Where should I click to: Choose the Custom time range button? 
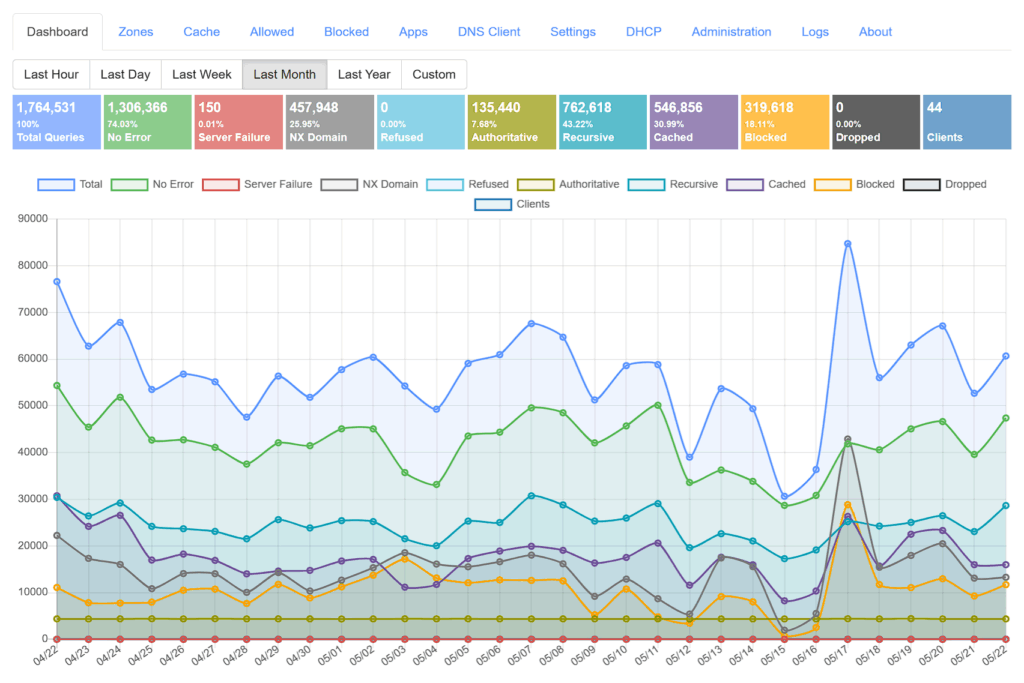pos(433,74)
